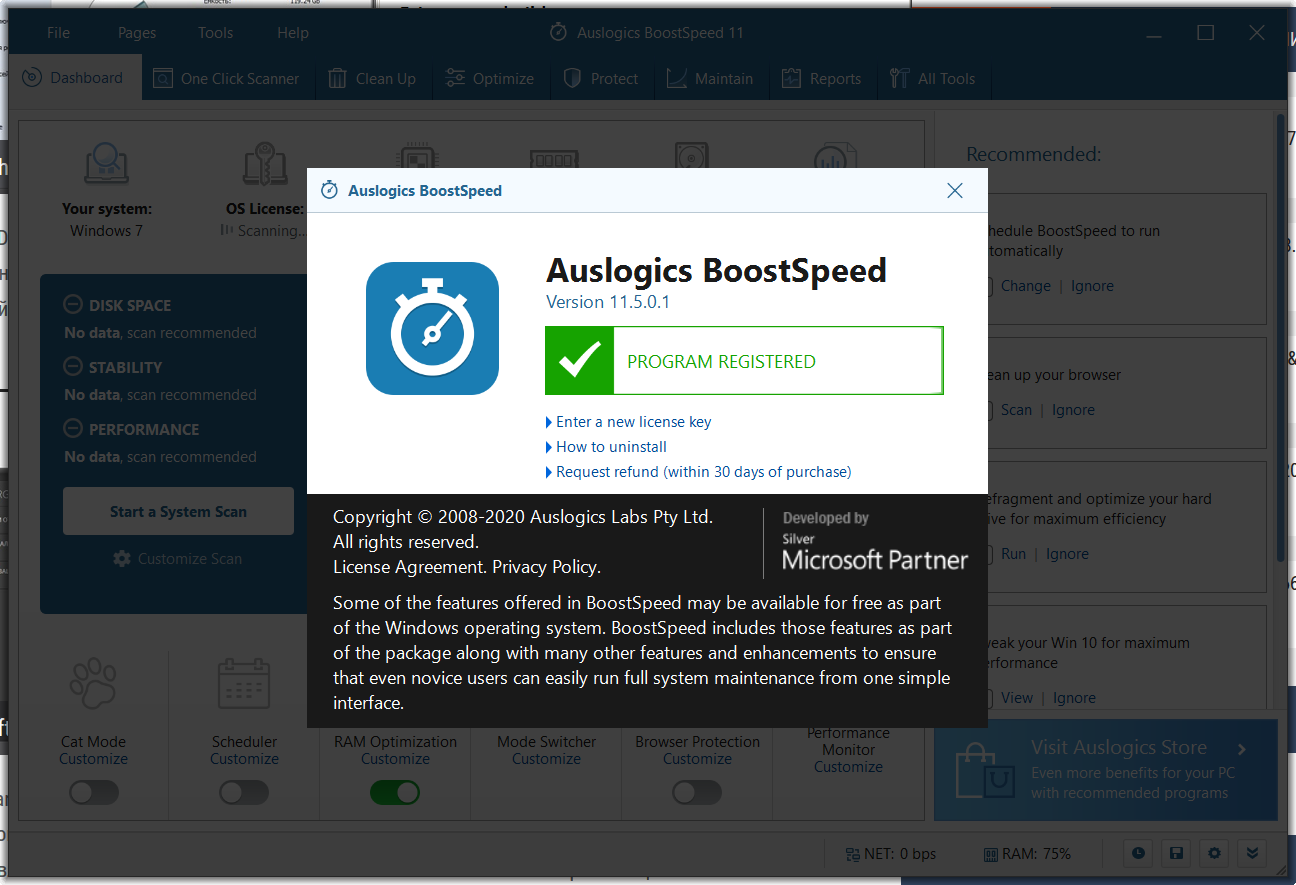Screen dimensions: 1296x885
Task: Collapse the STABILITY section
Action: pos(72,367)
